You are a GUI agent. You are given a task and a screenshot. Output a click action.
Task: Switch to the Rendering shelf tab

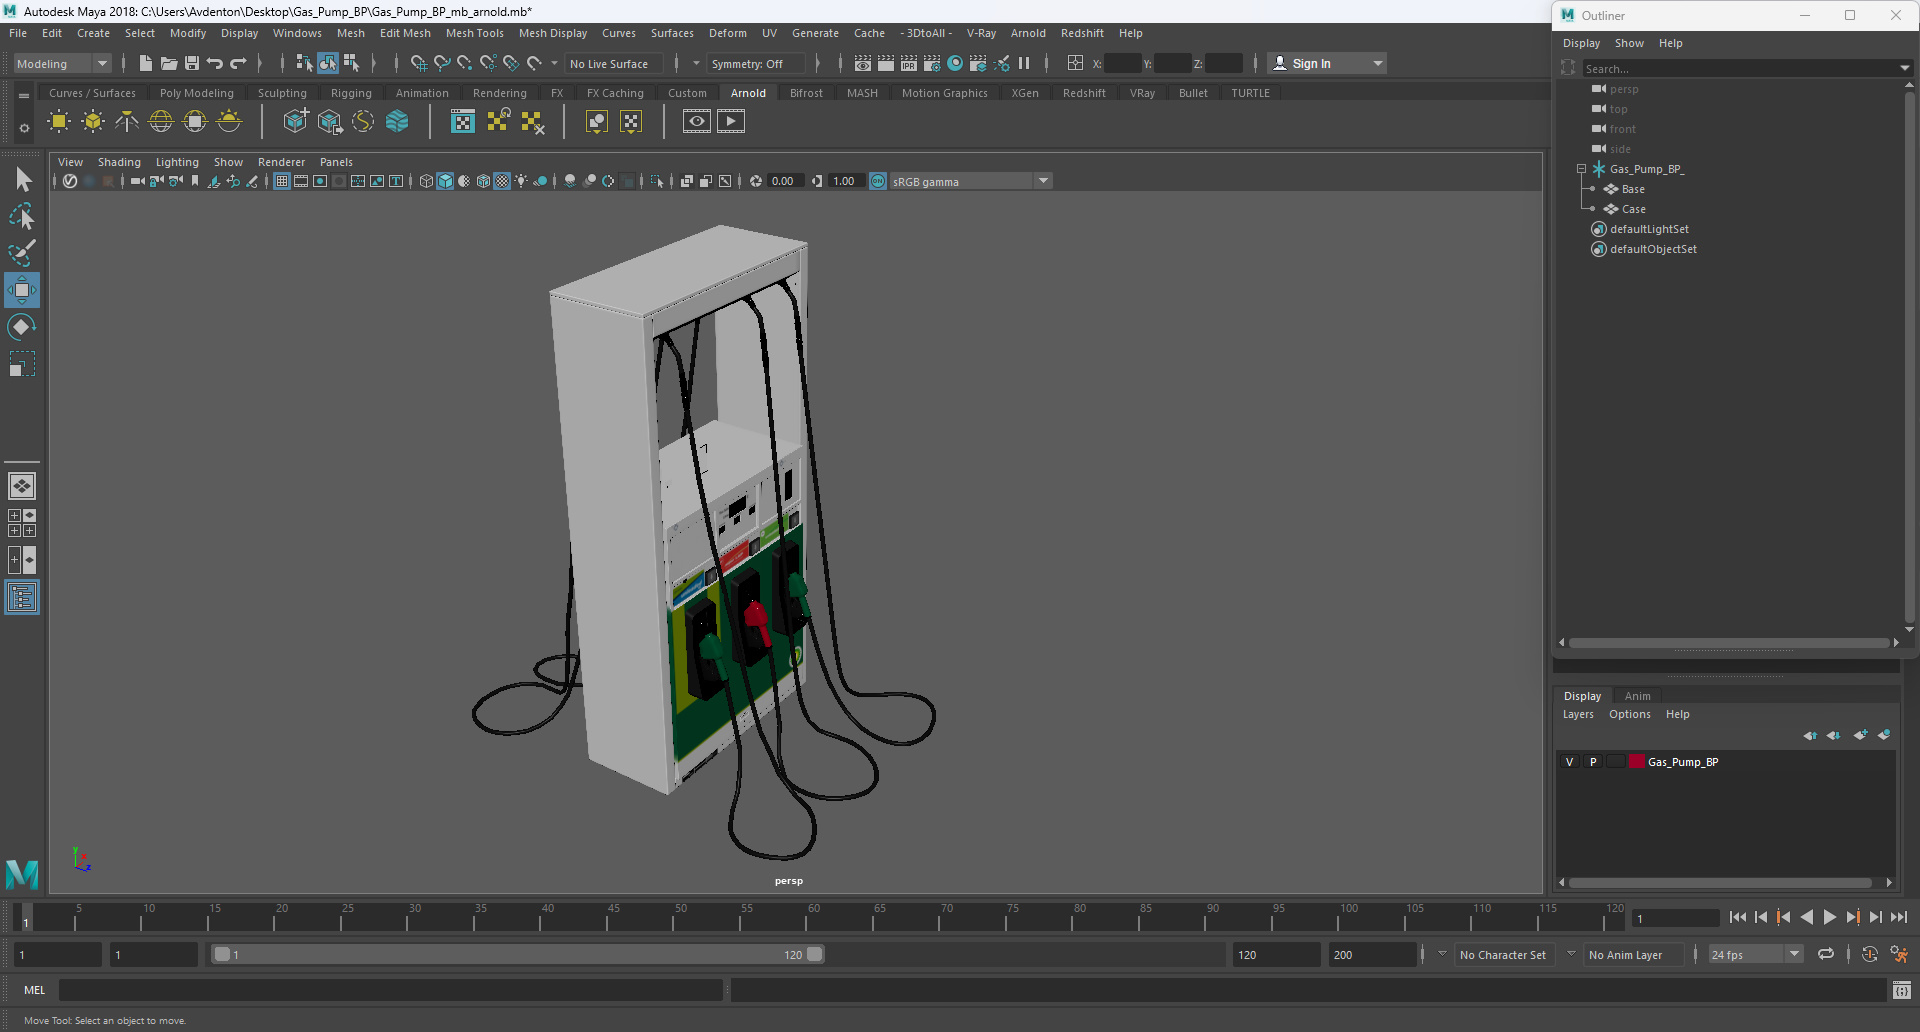click(x=499, y=93)
